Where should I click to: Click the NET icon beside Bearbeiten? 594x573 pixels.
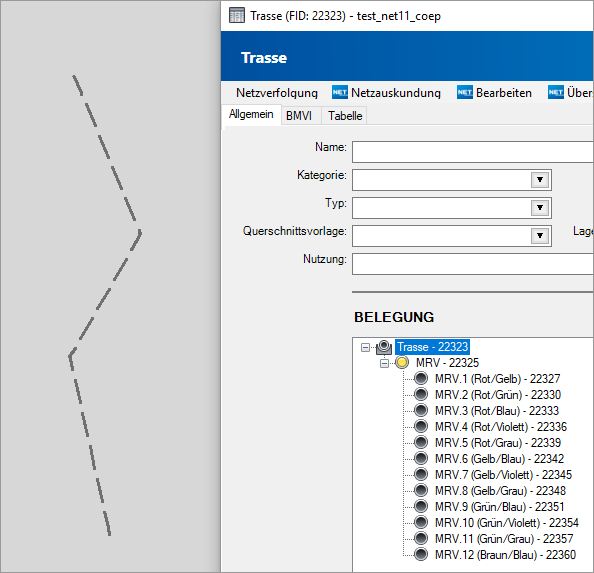(464, 92)
